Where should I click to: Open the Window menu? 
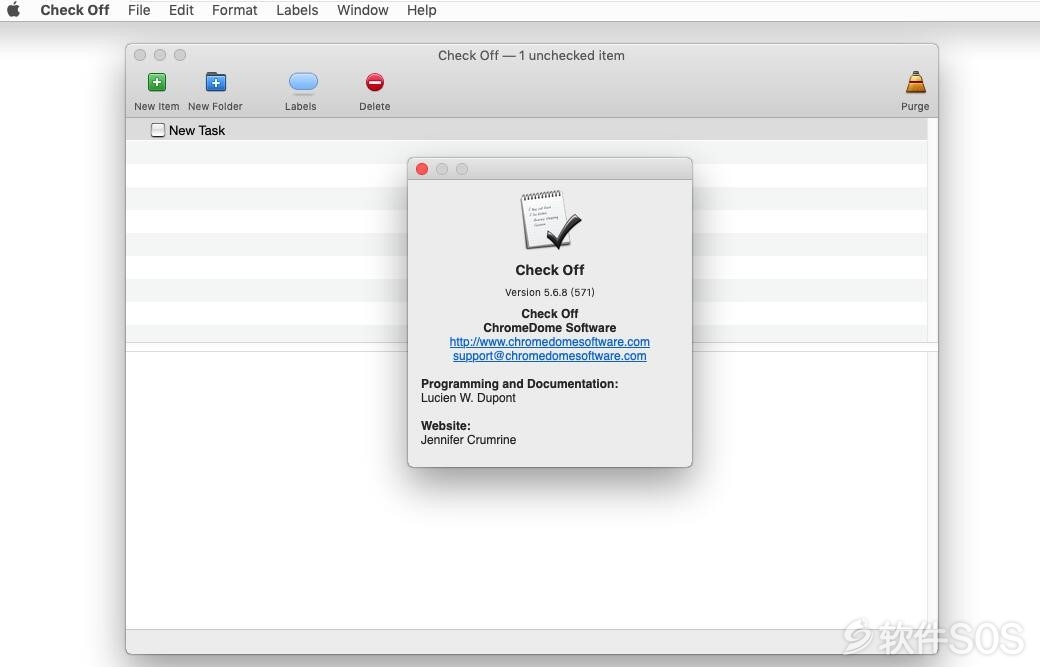pyautogui.click(x=363, y=10)
